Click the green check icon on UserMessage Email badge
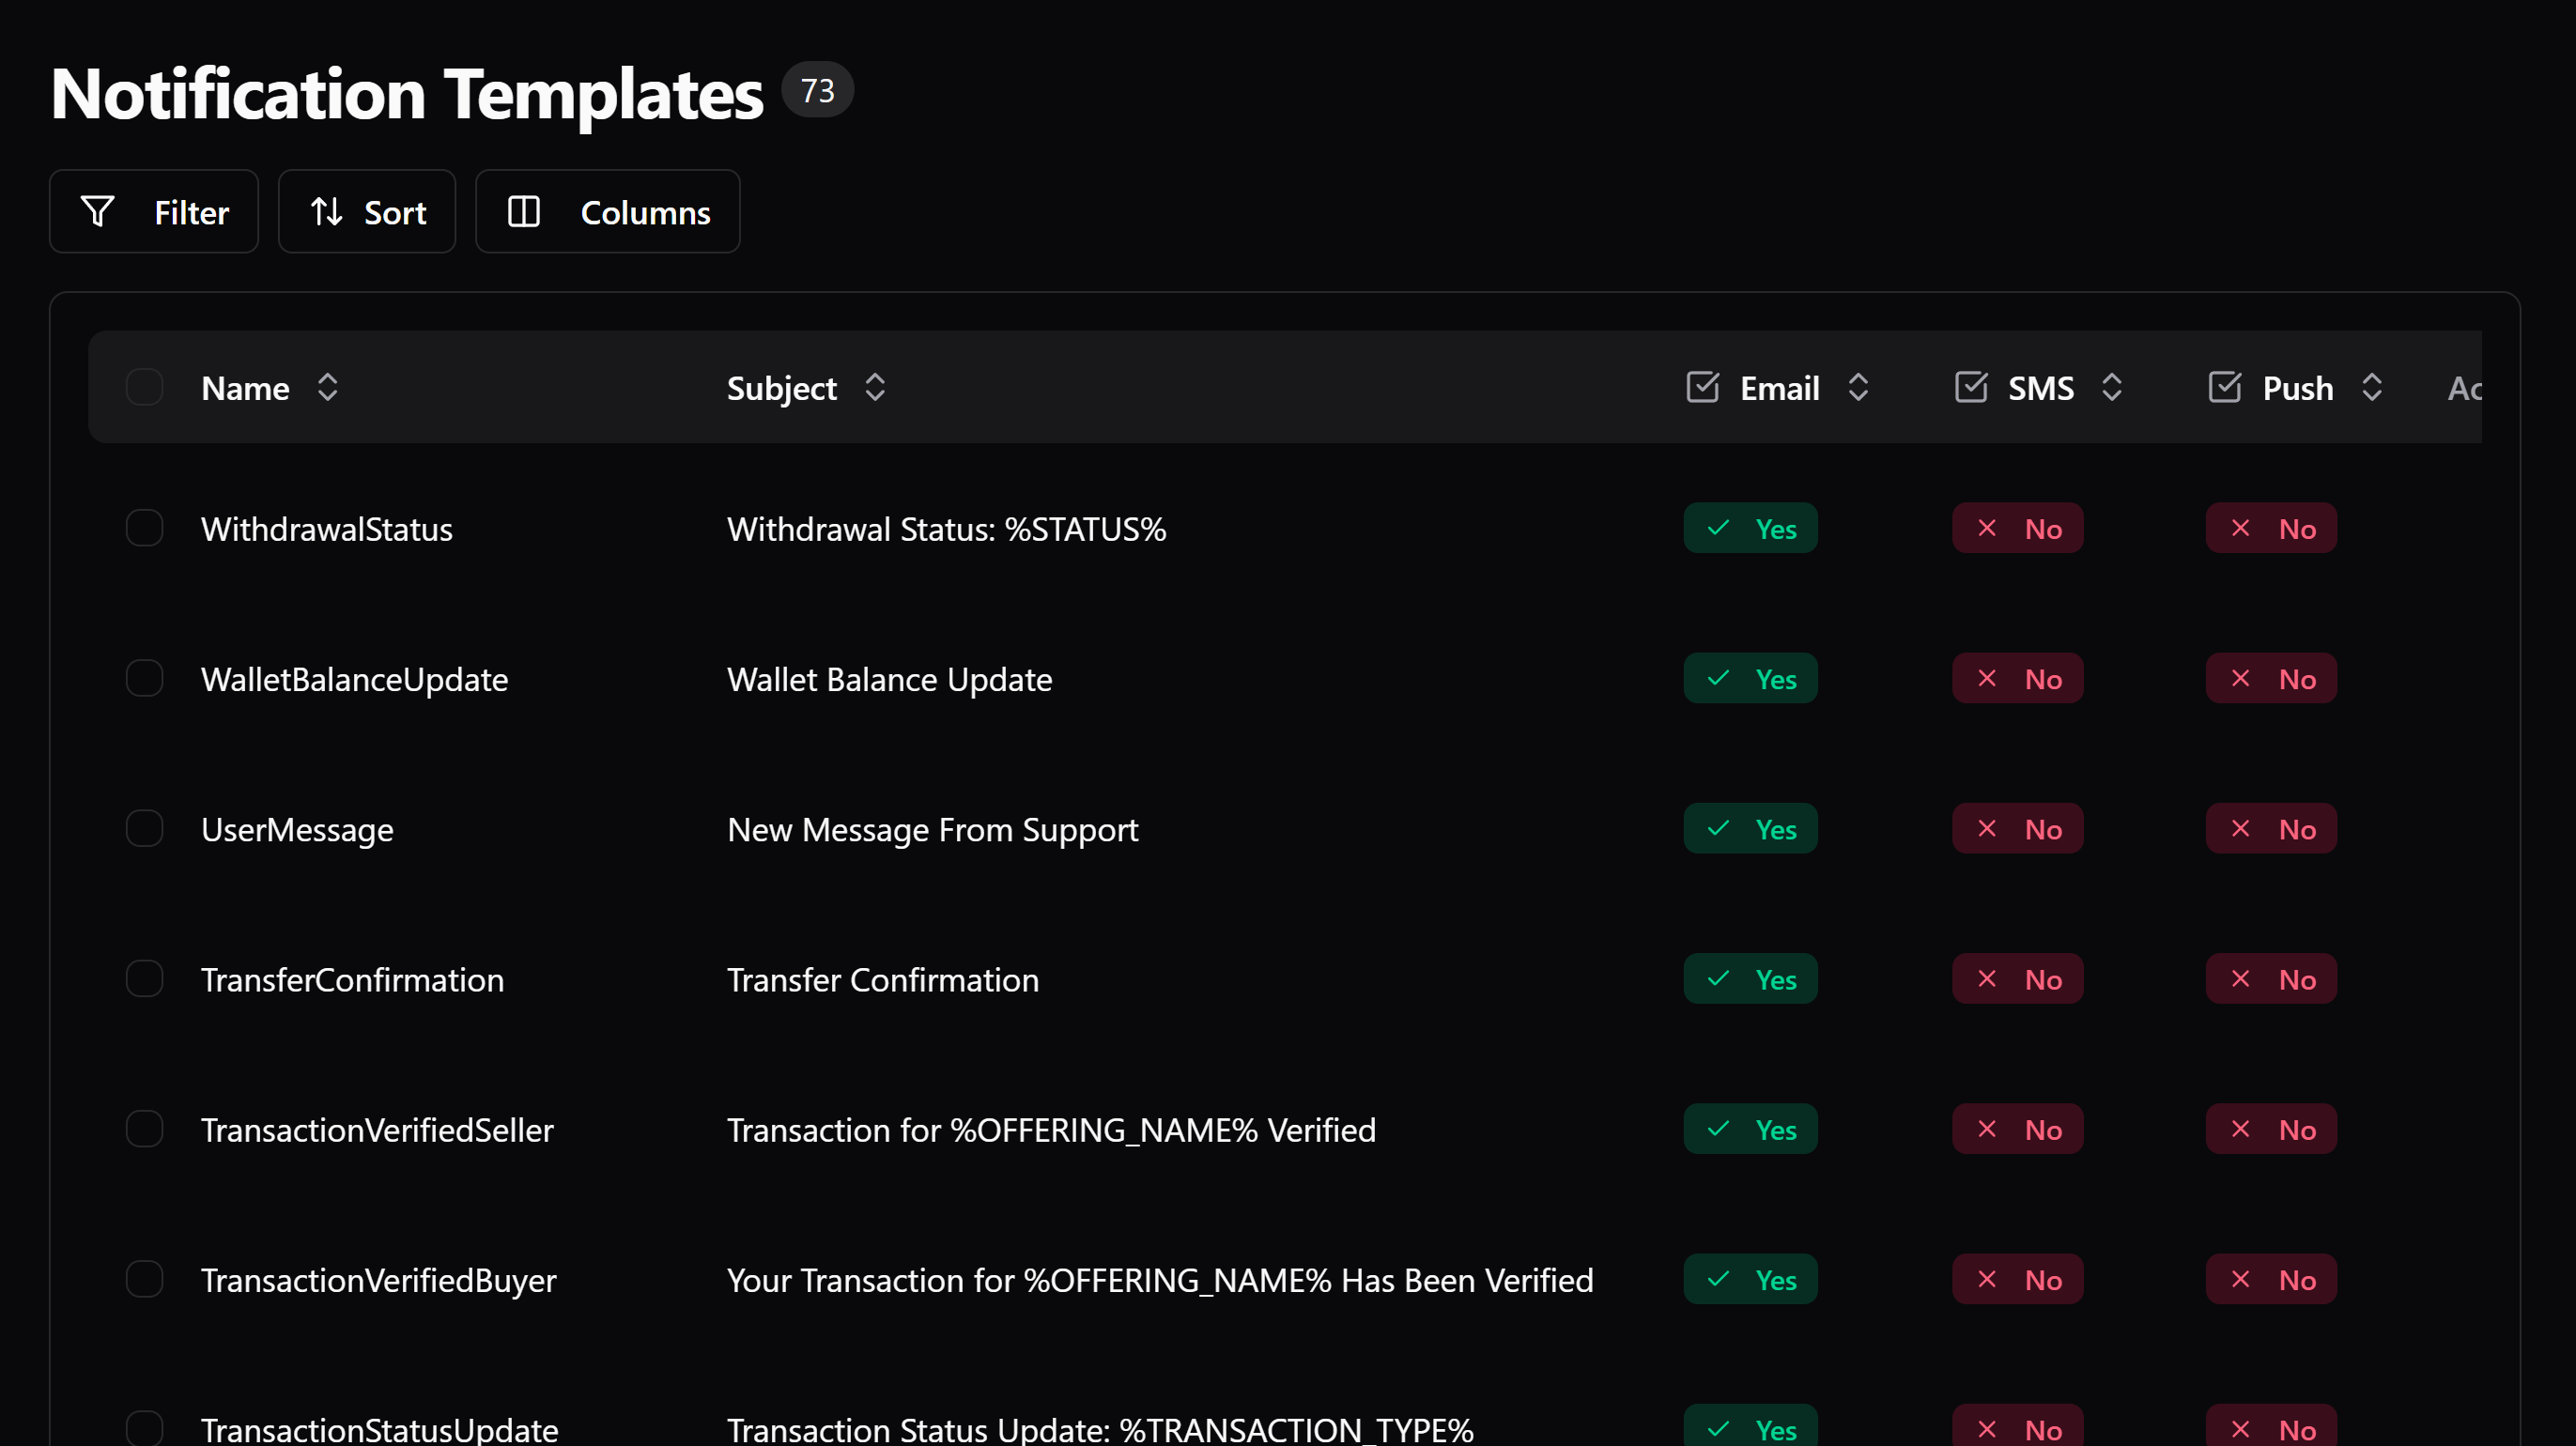 click(x=1718, y=828)
